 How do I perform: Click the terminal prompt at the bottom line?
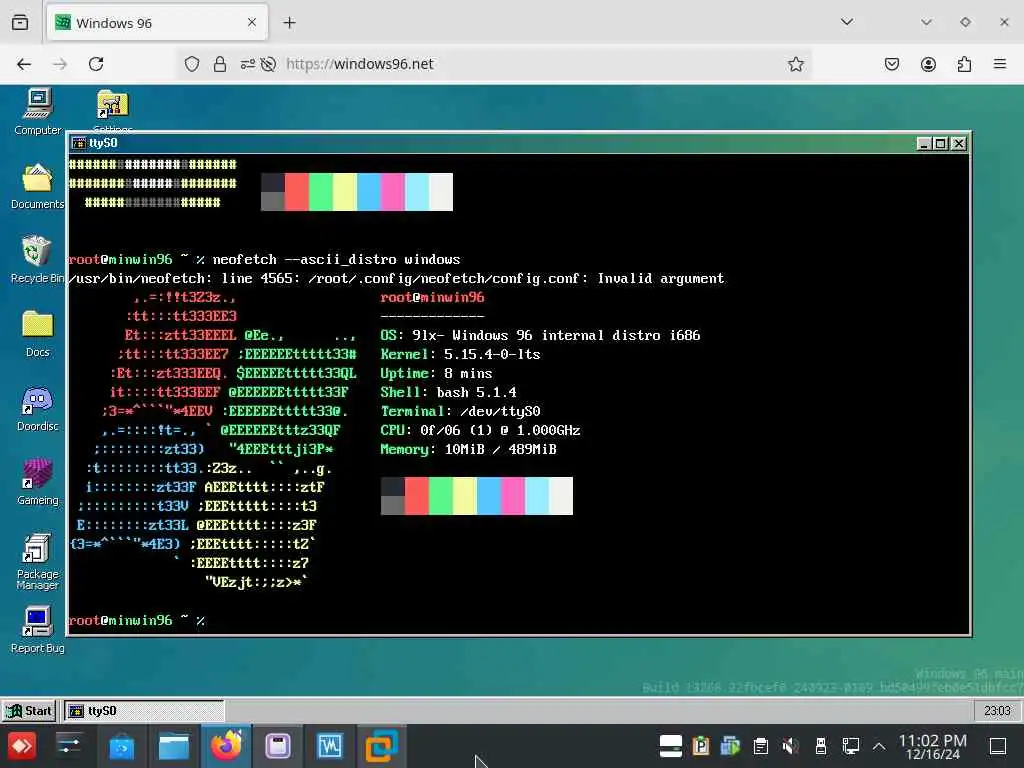pyautogui.click(x=137, y=620)
